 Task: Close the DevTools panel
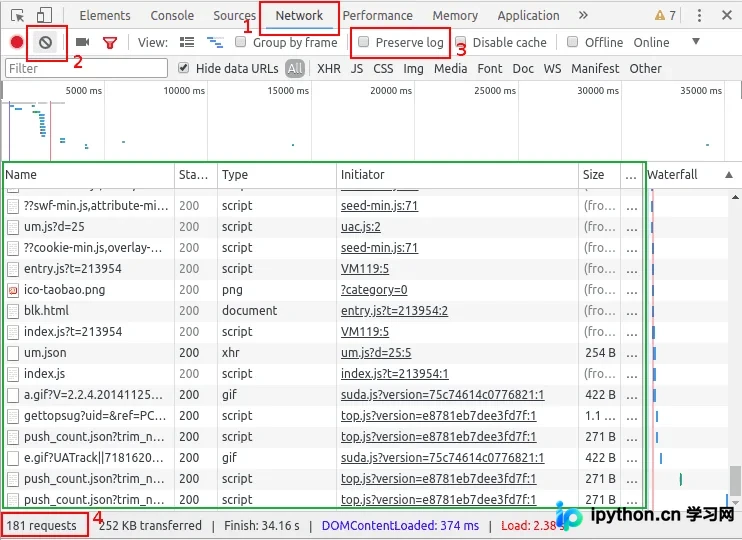pos(727,15)
